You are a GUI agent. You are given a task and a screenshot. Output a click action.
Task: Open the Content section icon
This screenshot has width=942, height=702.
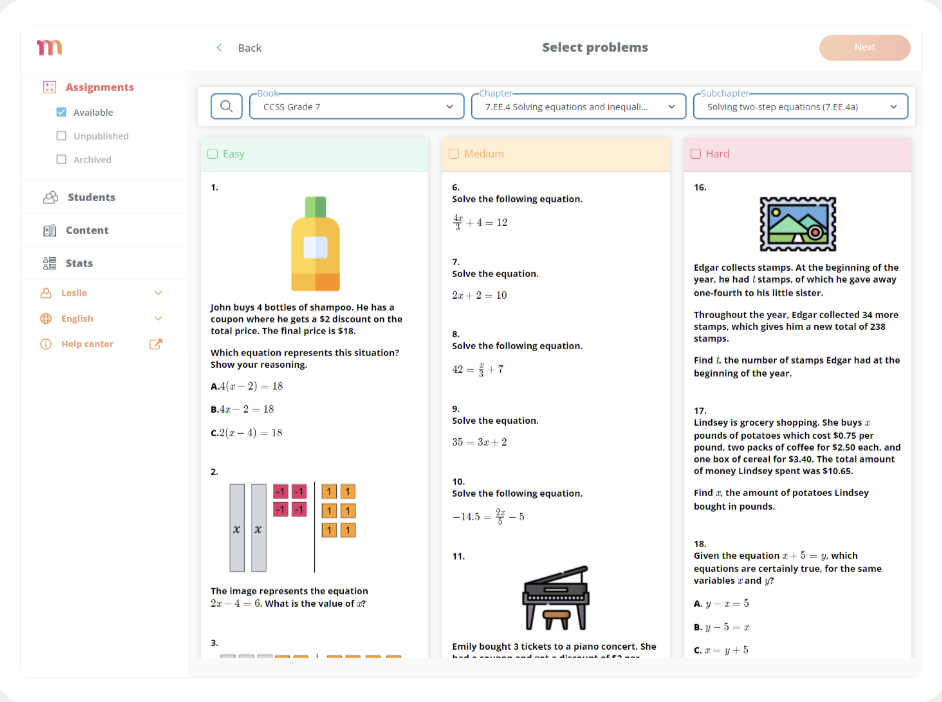(x=49, y=230)
